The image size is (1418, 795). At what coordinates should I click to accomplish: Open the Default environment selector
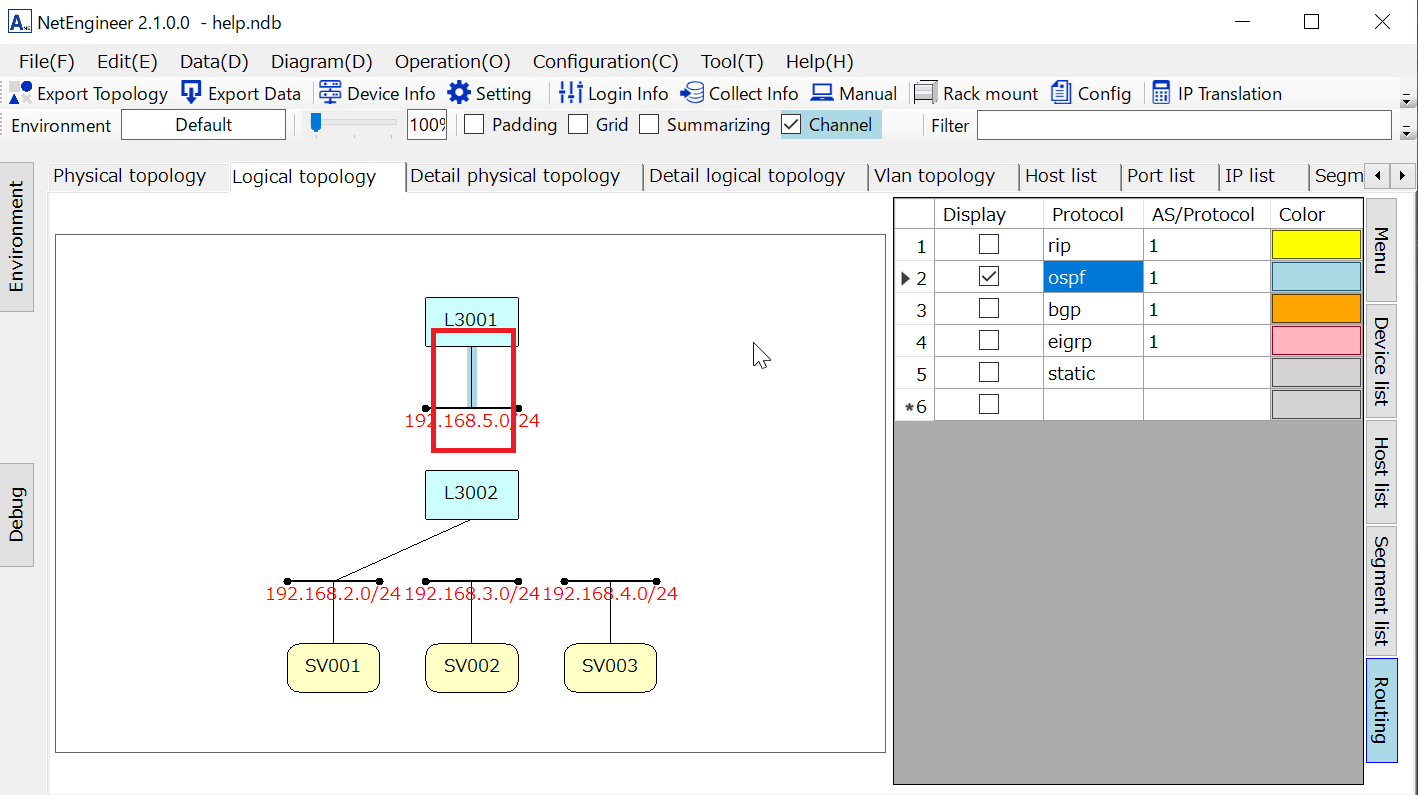[x=203, y=125]
